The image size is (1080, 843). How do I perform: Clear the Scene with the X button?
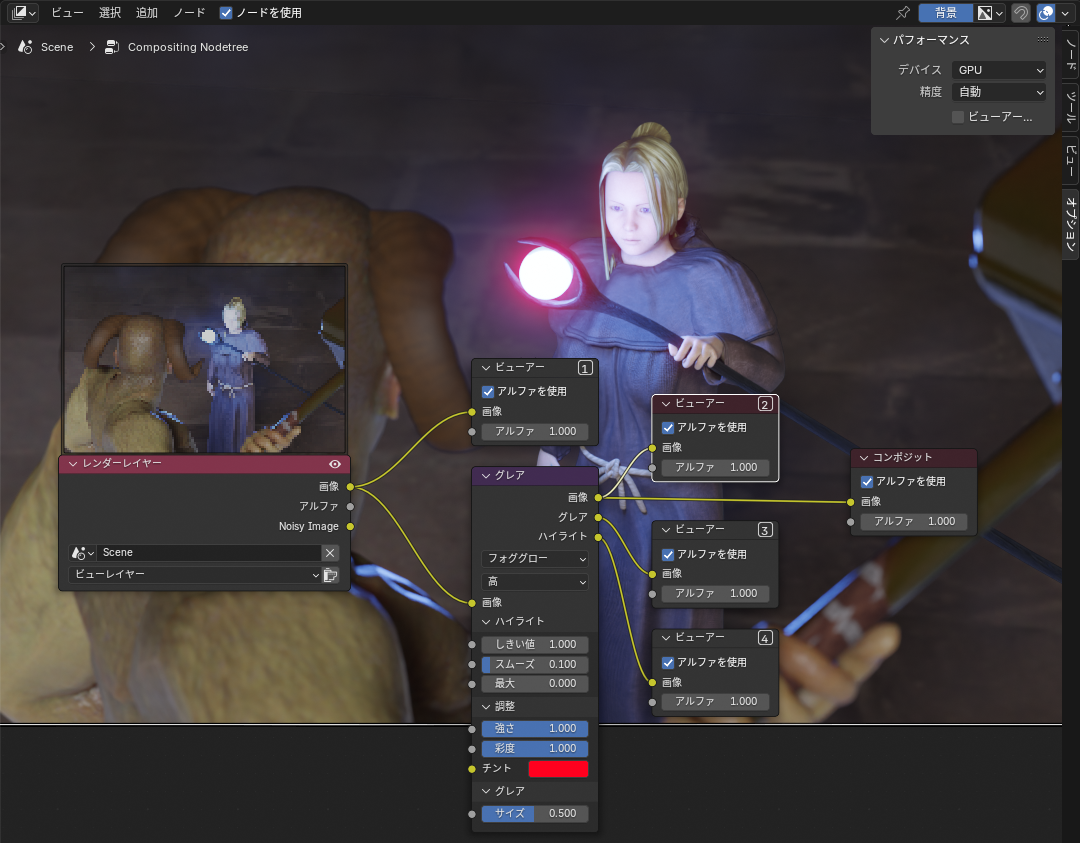331,552
